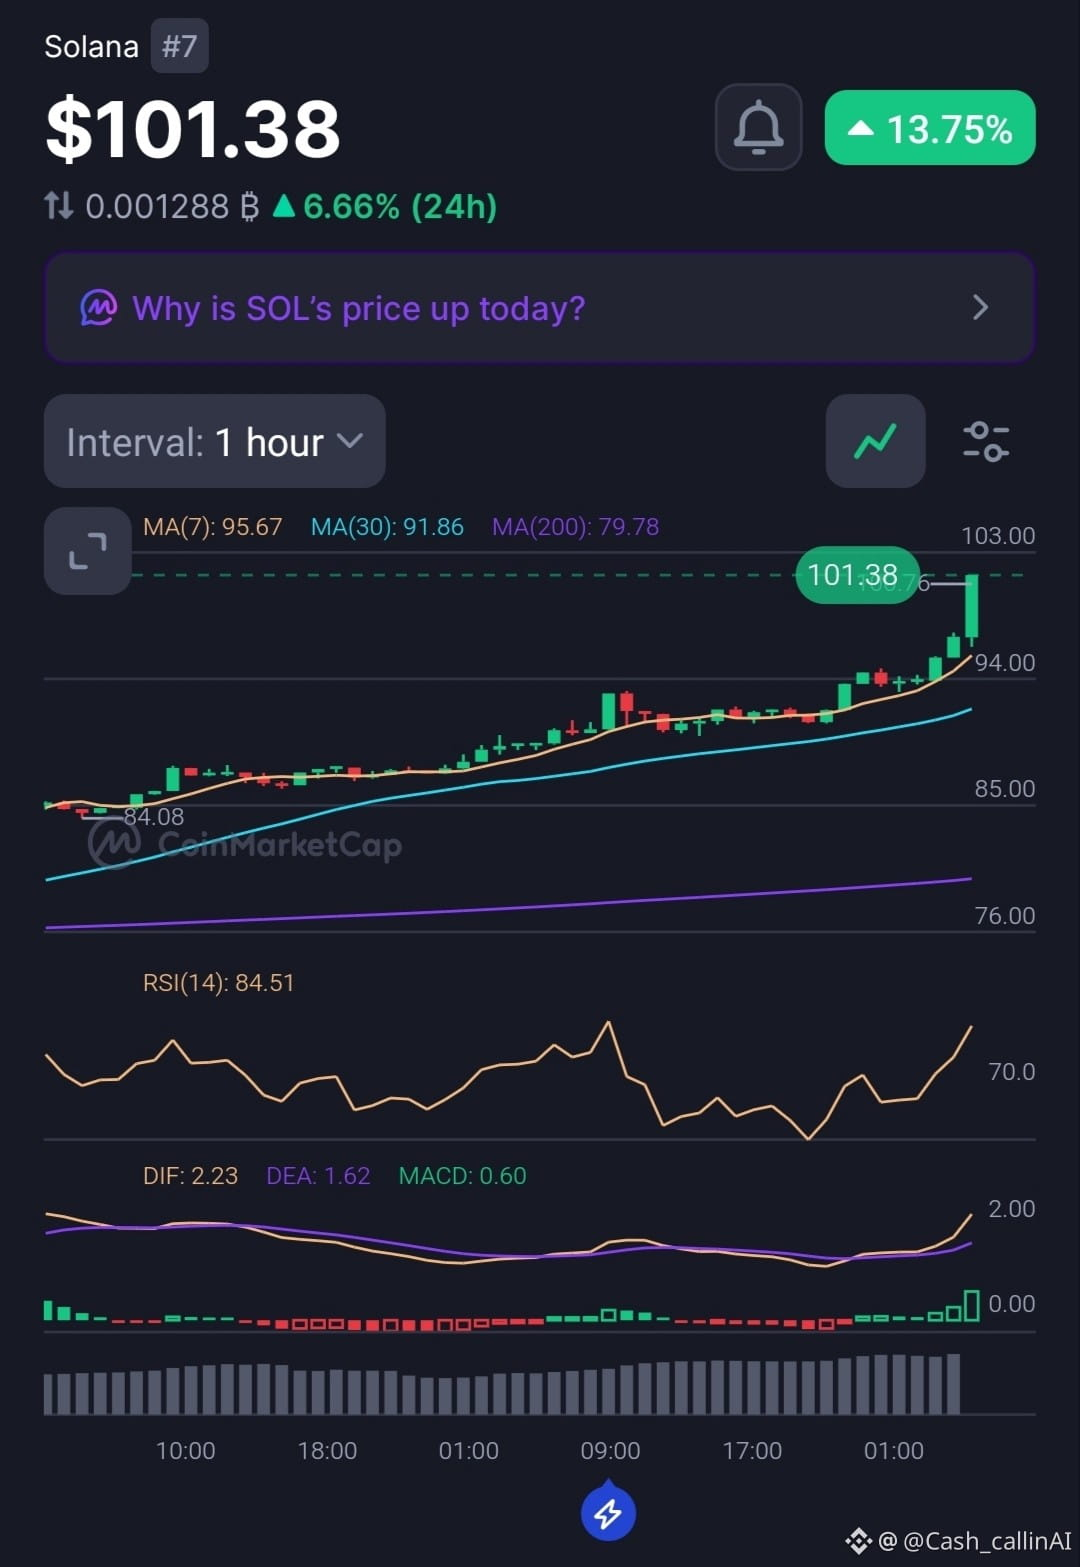This screenshot has height=1567, width=1080.
Task: Tap the #7 rank badge
Action: click(180, 46)
